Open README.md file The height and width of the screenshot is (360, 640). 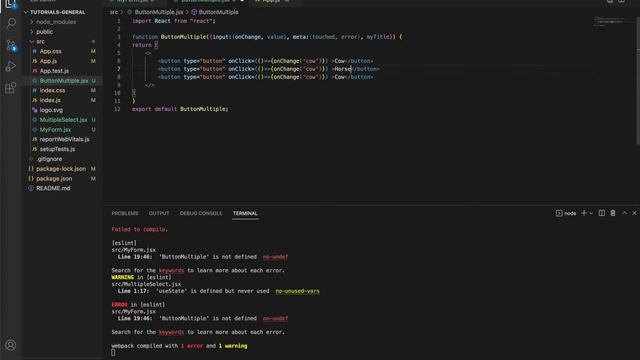(x=53, y=189)
